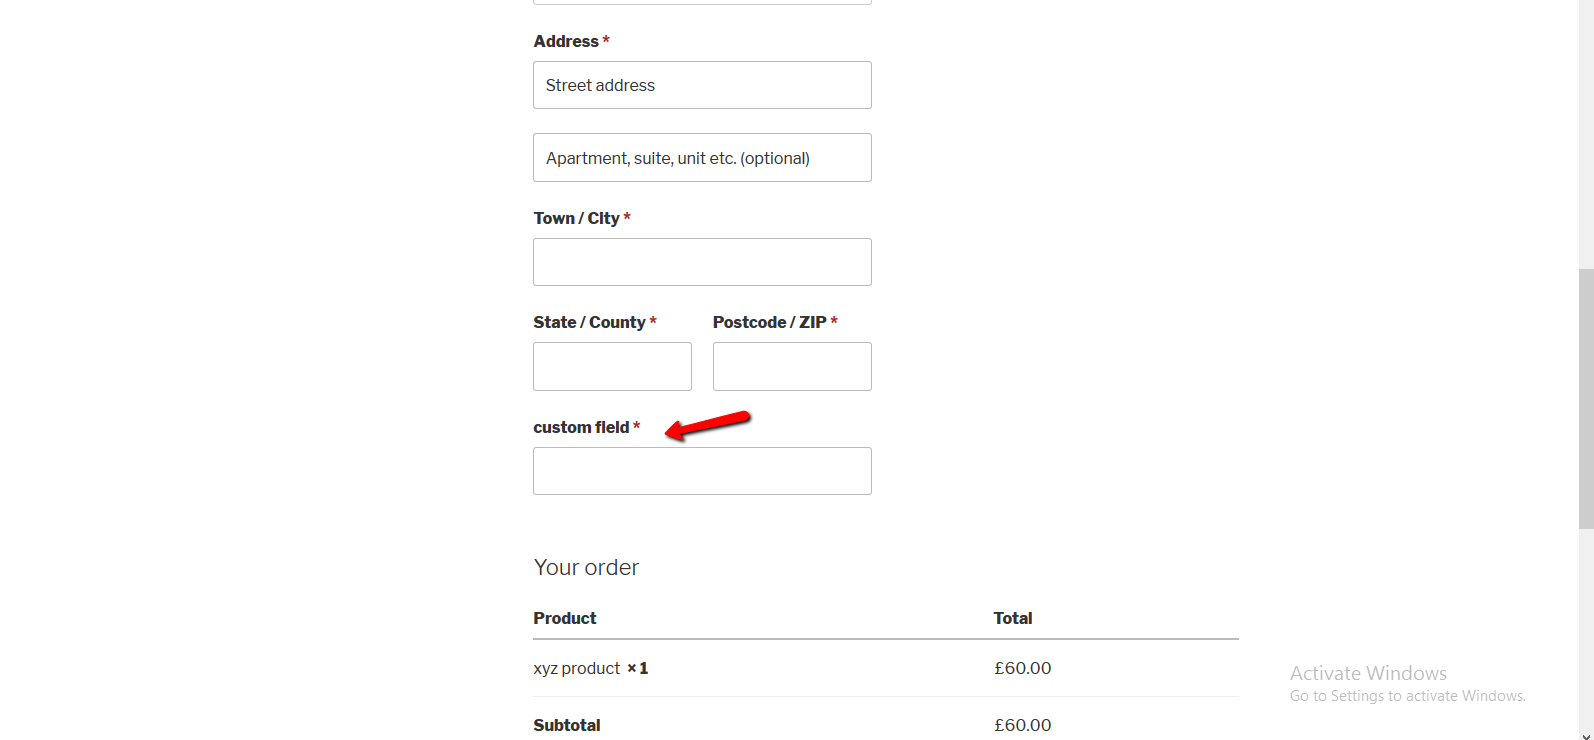Click the Town / City label
The width and height of the screenshot is (1594, 740).
pyautogui.click(x=577, y=218)
